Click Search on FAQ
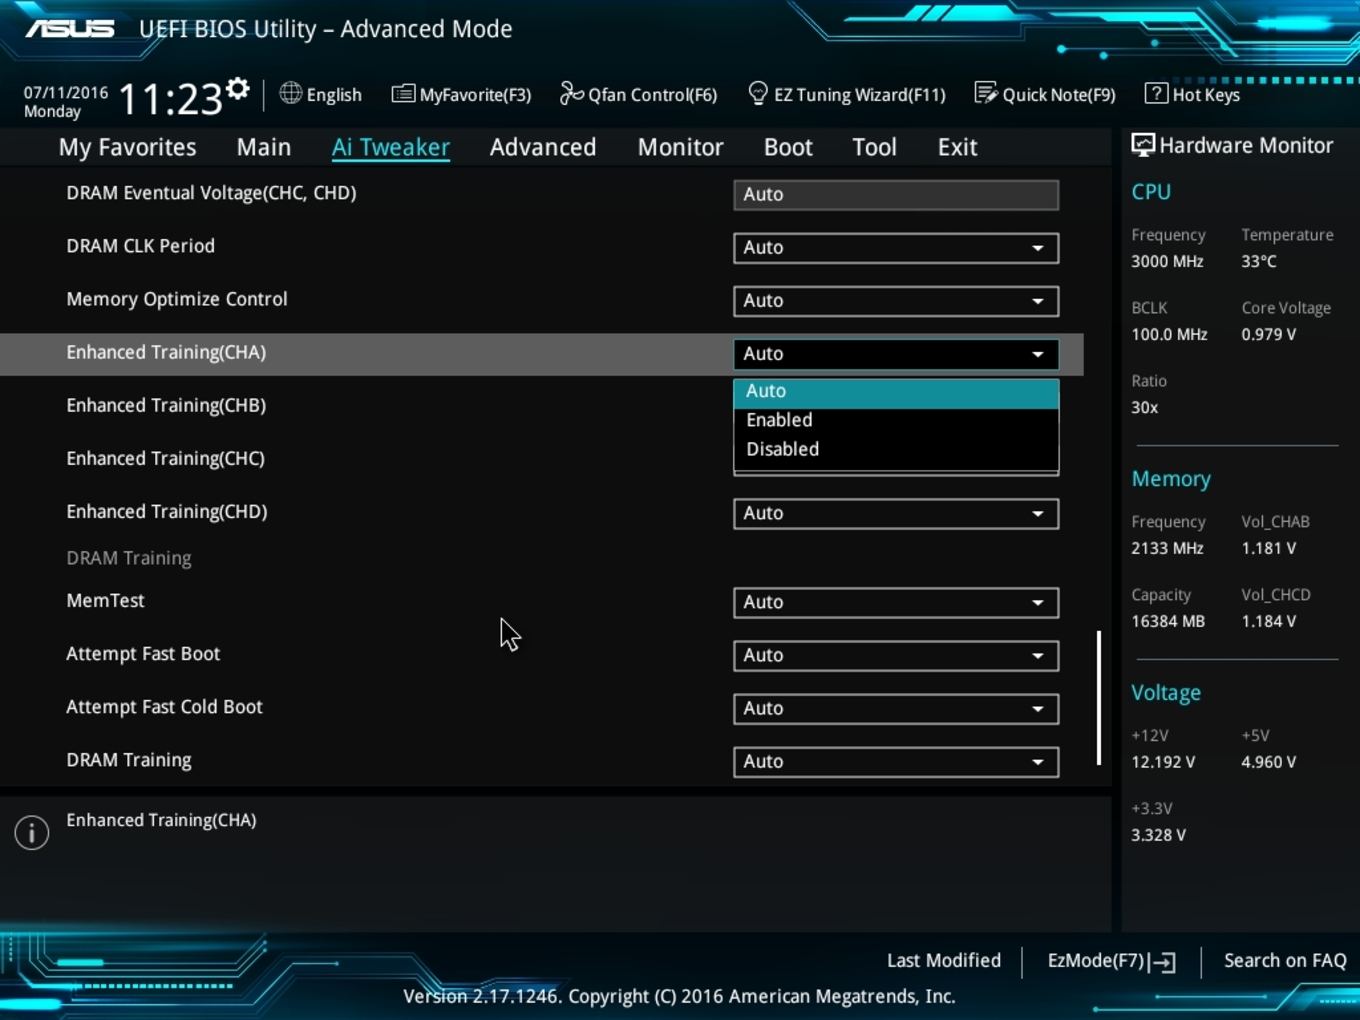Image resolution: width=1360 pixels, height=1020 pixels. click(x=1285, y=961)
